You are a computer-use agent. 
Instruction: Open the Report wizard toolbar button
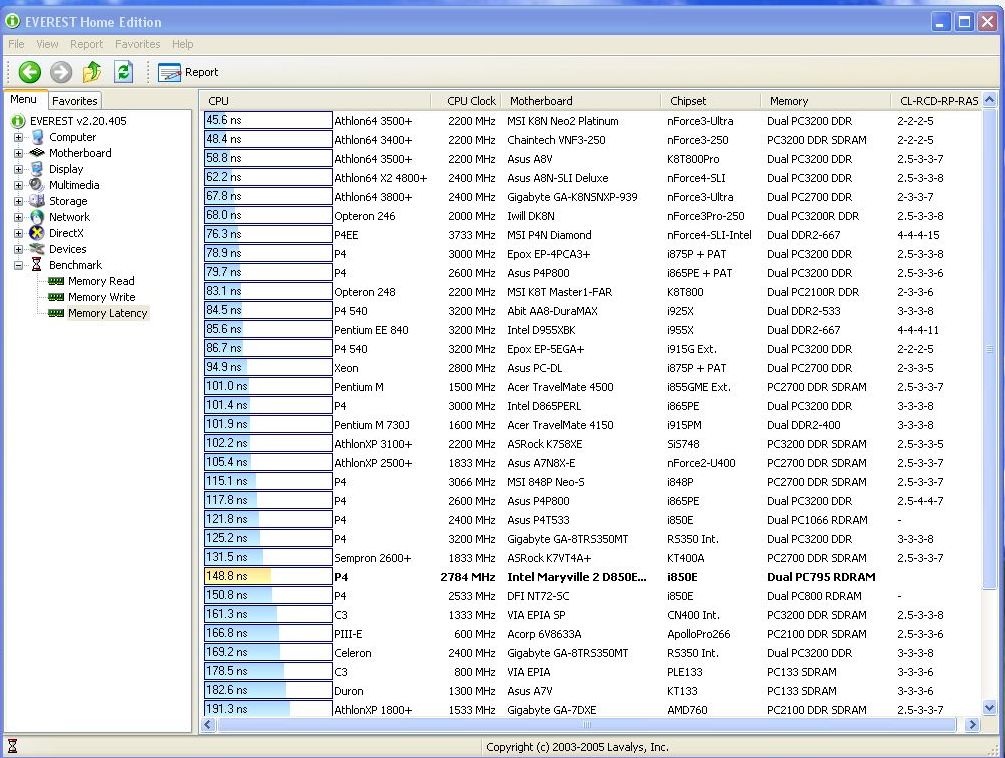pos(188,72)
